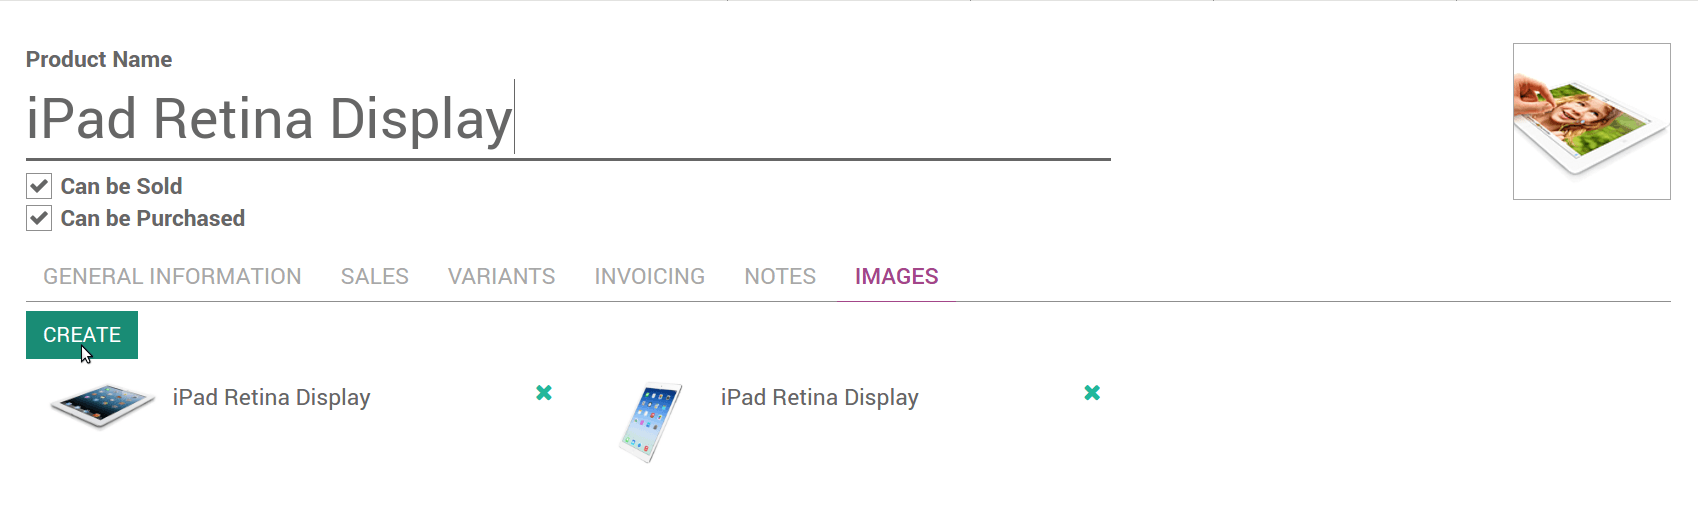
Task: Click the "Can be Purchased" text label
Action: [x=152, y=219]
